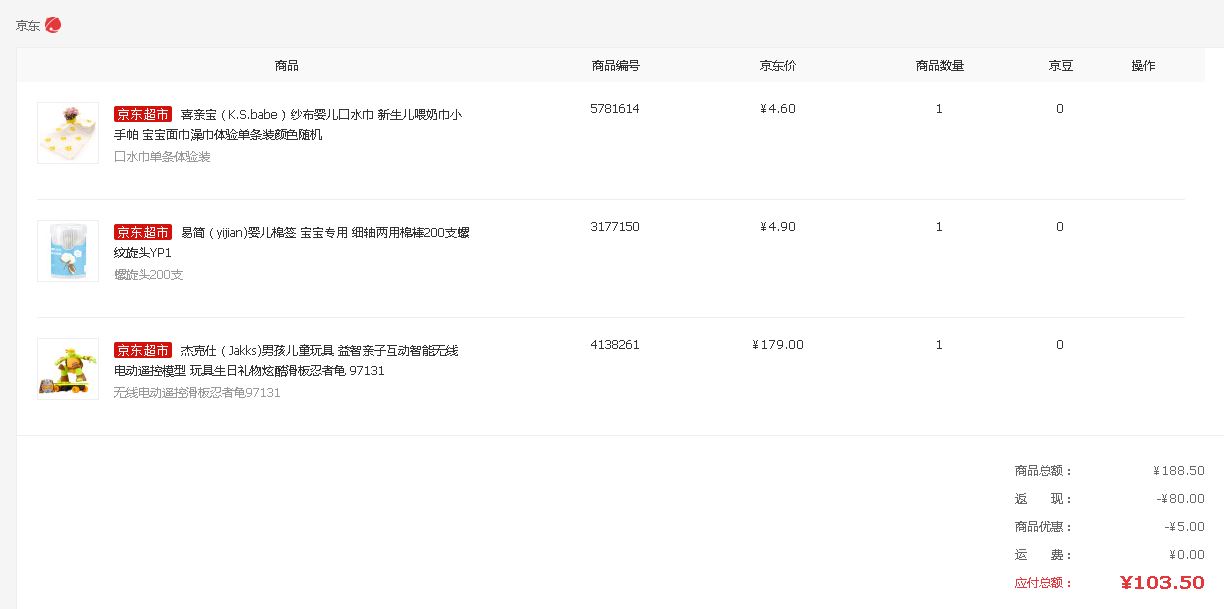This screenshot has height=609, width=1224.
Task: Click the -¥5.00 discount amount
Action: click(1184, 527)
